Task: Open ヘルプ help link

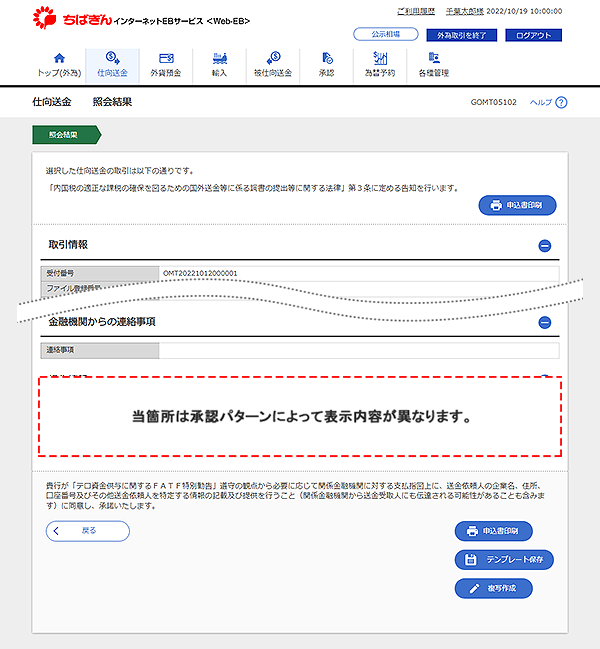Action: click(541, 102)
